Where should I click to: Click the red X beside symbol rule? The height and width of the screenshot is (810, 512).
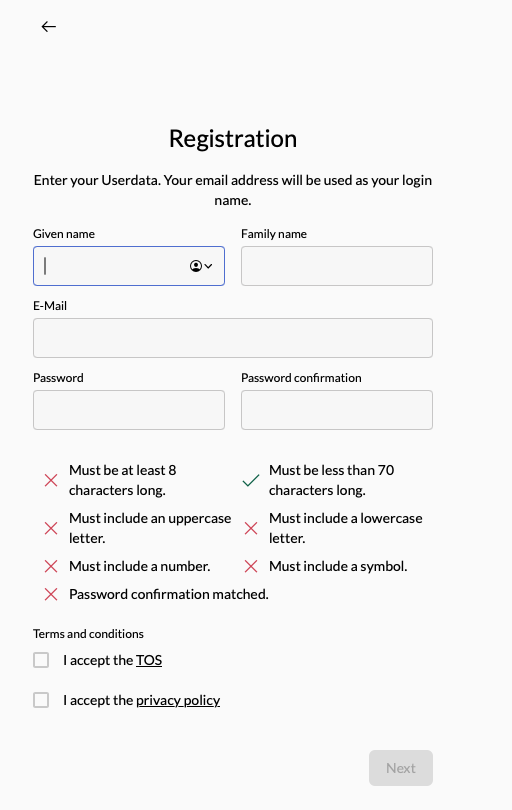coord(251,566)
